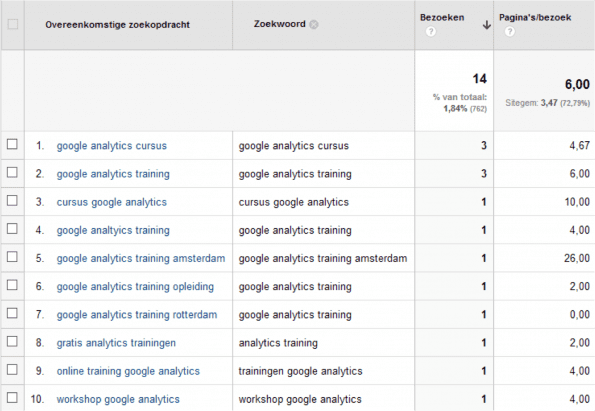
Task: Sort by the Bezoeken column header
Action: pyautogui.click(x=442, y=17)
